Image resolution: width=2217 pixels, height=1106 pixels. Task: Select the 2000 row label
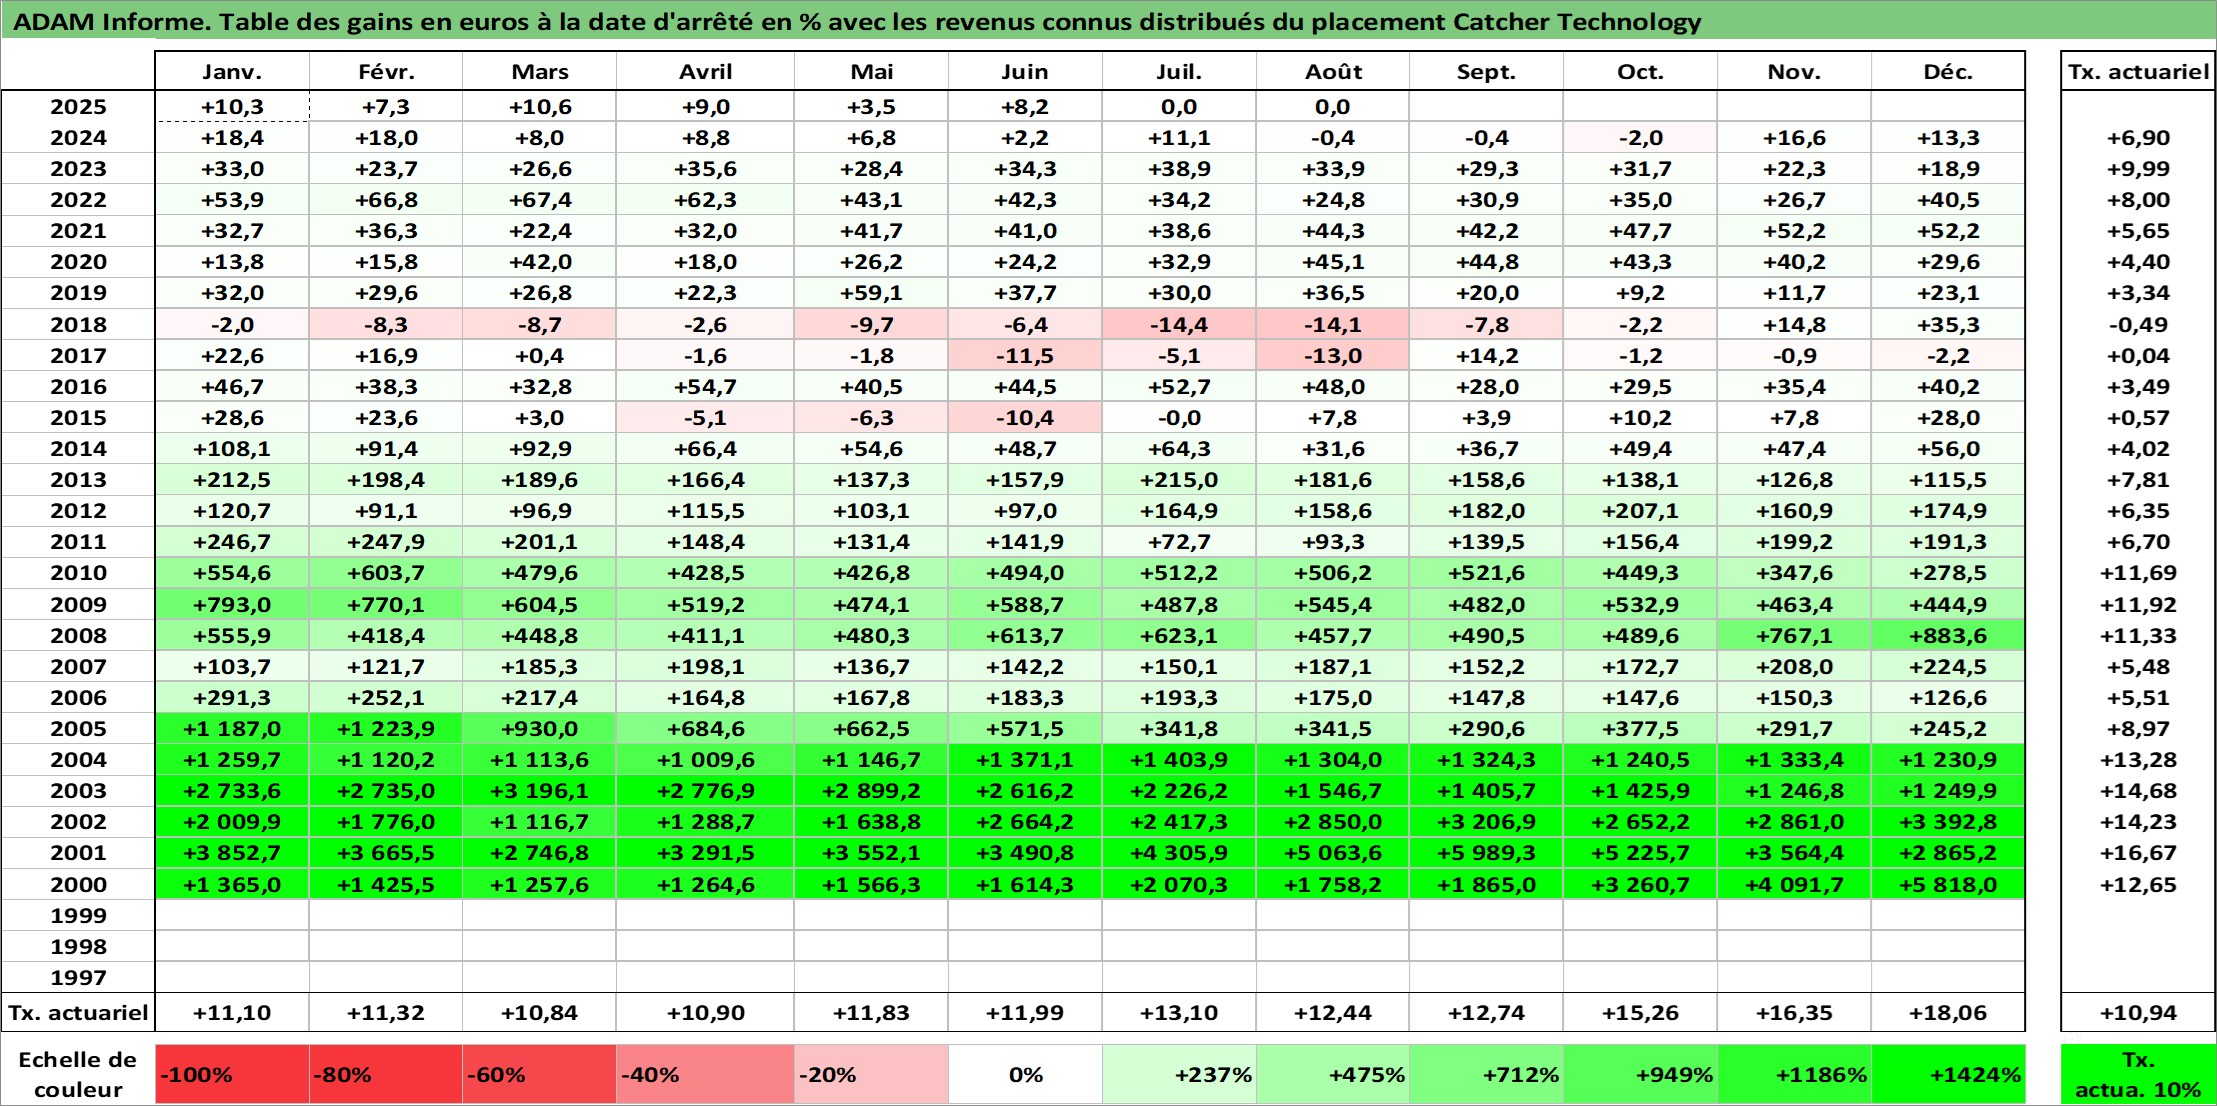(78, 885)
